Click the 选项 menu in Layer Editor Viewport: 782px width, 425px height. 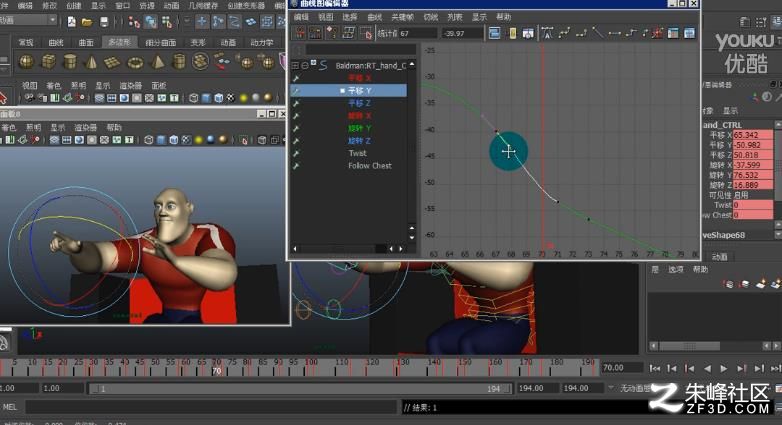point(676,269)
